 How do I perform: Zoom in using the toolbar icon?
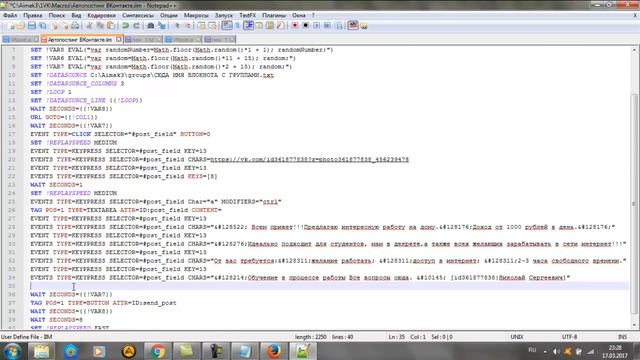click(177, 26)
